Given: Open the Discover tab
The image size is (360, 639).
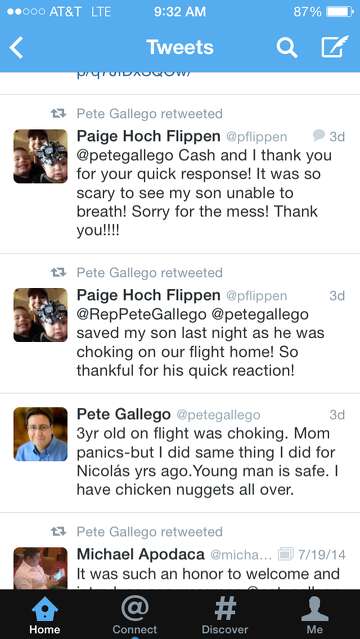Looking at the screenshot, I should [225, 614].
